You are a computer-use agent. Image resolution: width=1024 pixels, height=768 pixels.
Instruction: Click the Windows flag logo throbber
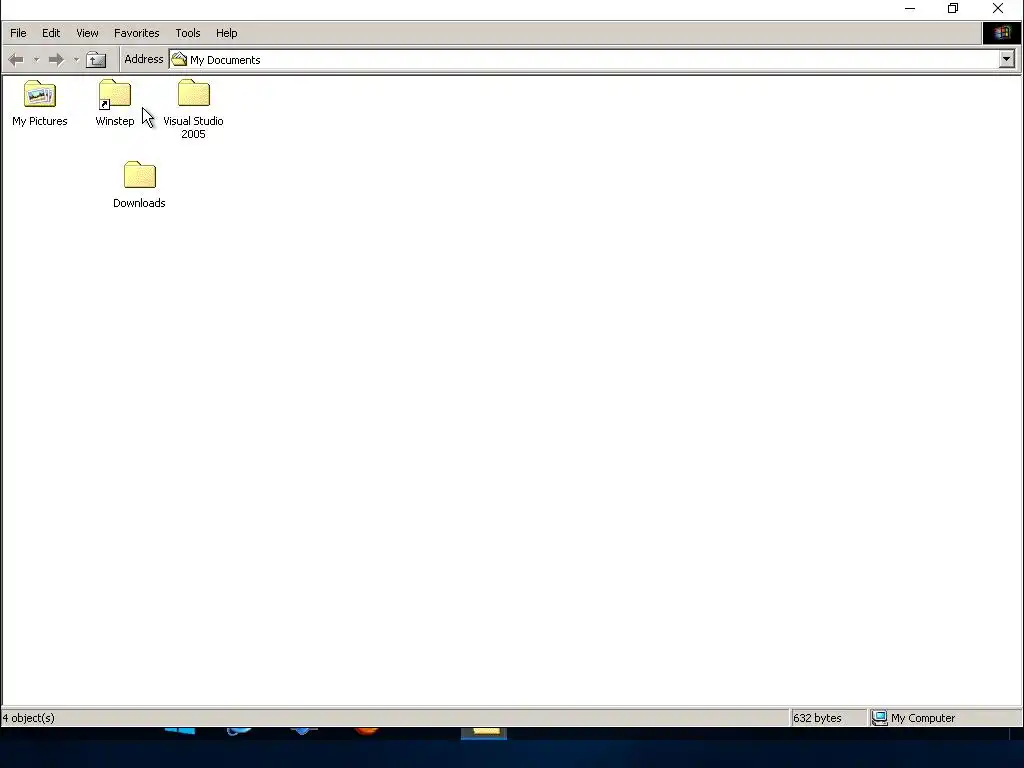click(x=1002, y=33)
